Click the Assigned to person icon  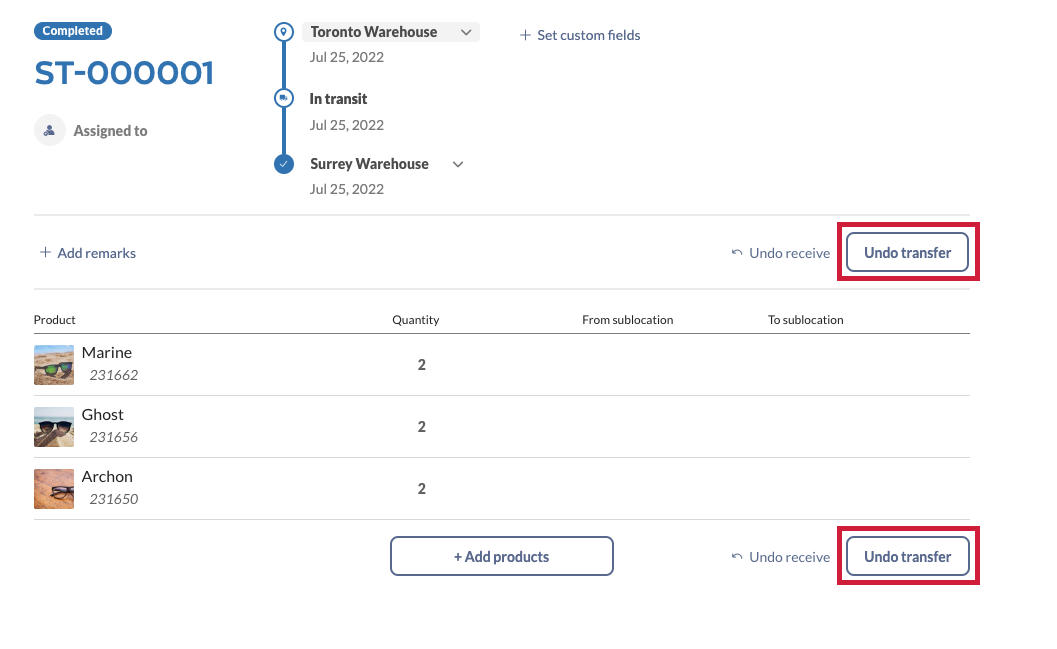coord(50,130)
